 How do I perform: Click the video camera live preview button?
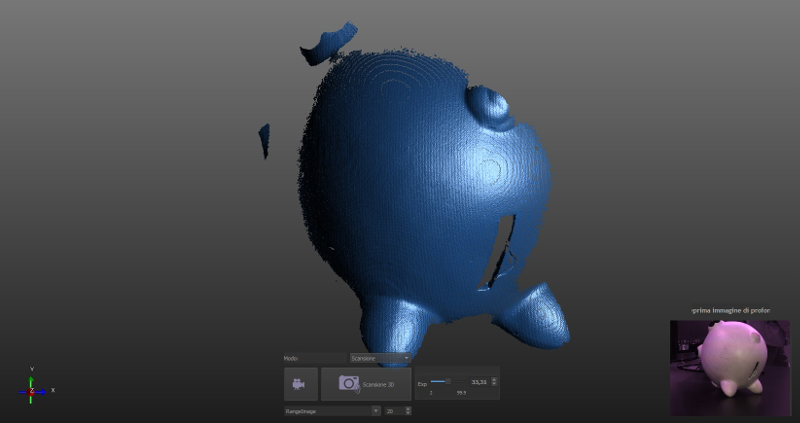click(x=301, y=384)
